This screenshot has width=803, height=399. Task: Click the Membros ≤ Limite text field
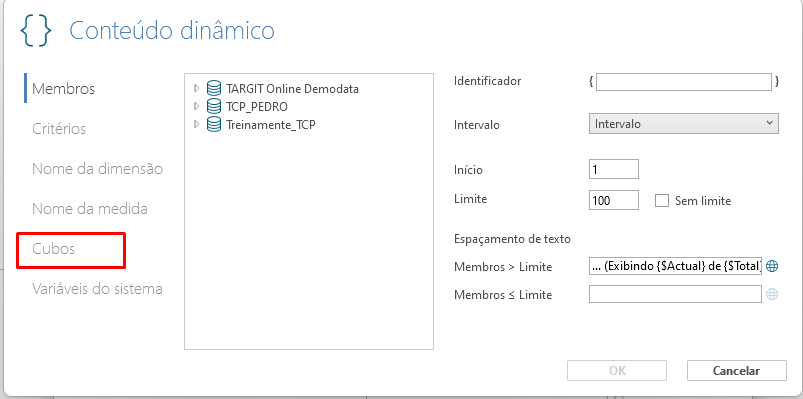click(675, 294)
